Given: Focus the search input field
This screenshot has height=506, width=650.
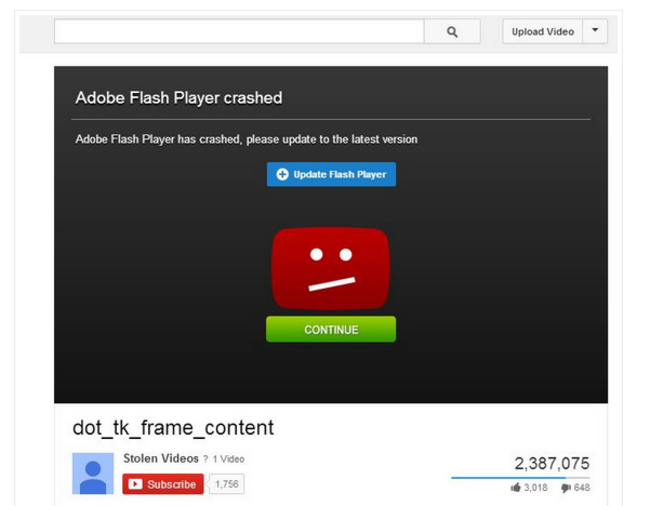Looking at the screenshot, I should (239, 31).
